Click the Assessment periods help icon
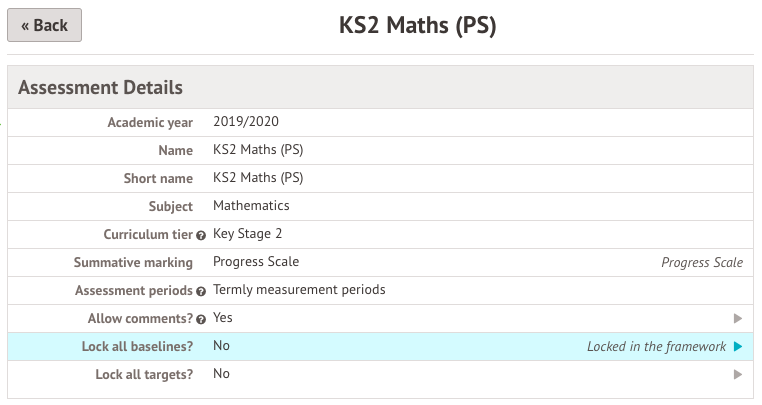Viewport: 762px width, 405px height. (201, 291)
